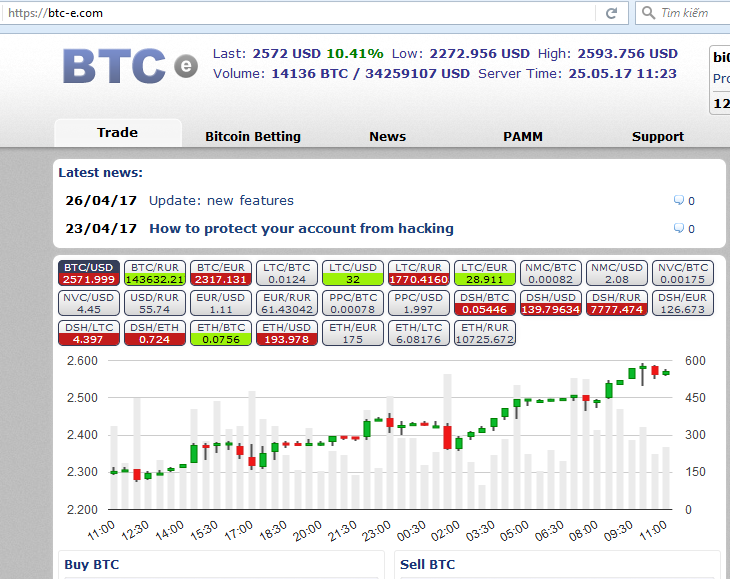Click the High value 2593.756 USD
The width and height of the screenshot is (730, 579).
coord(628,54)
